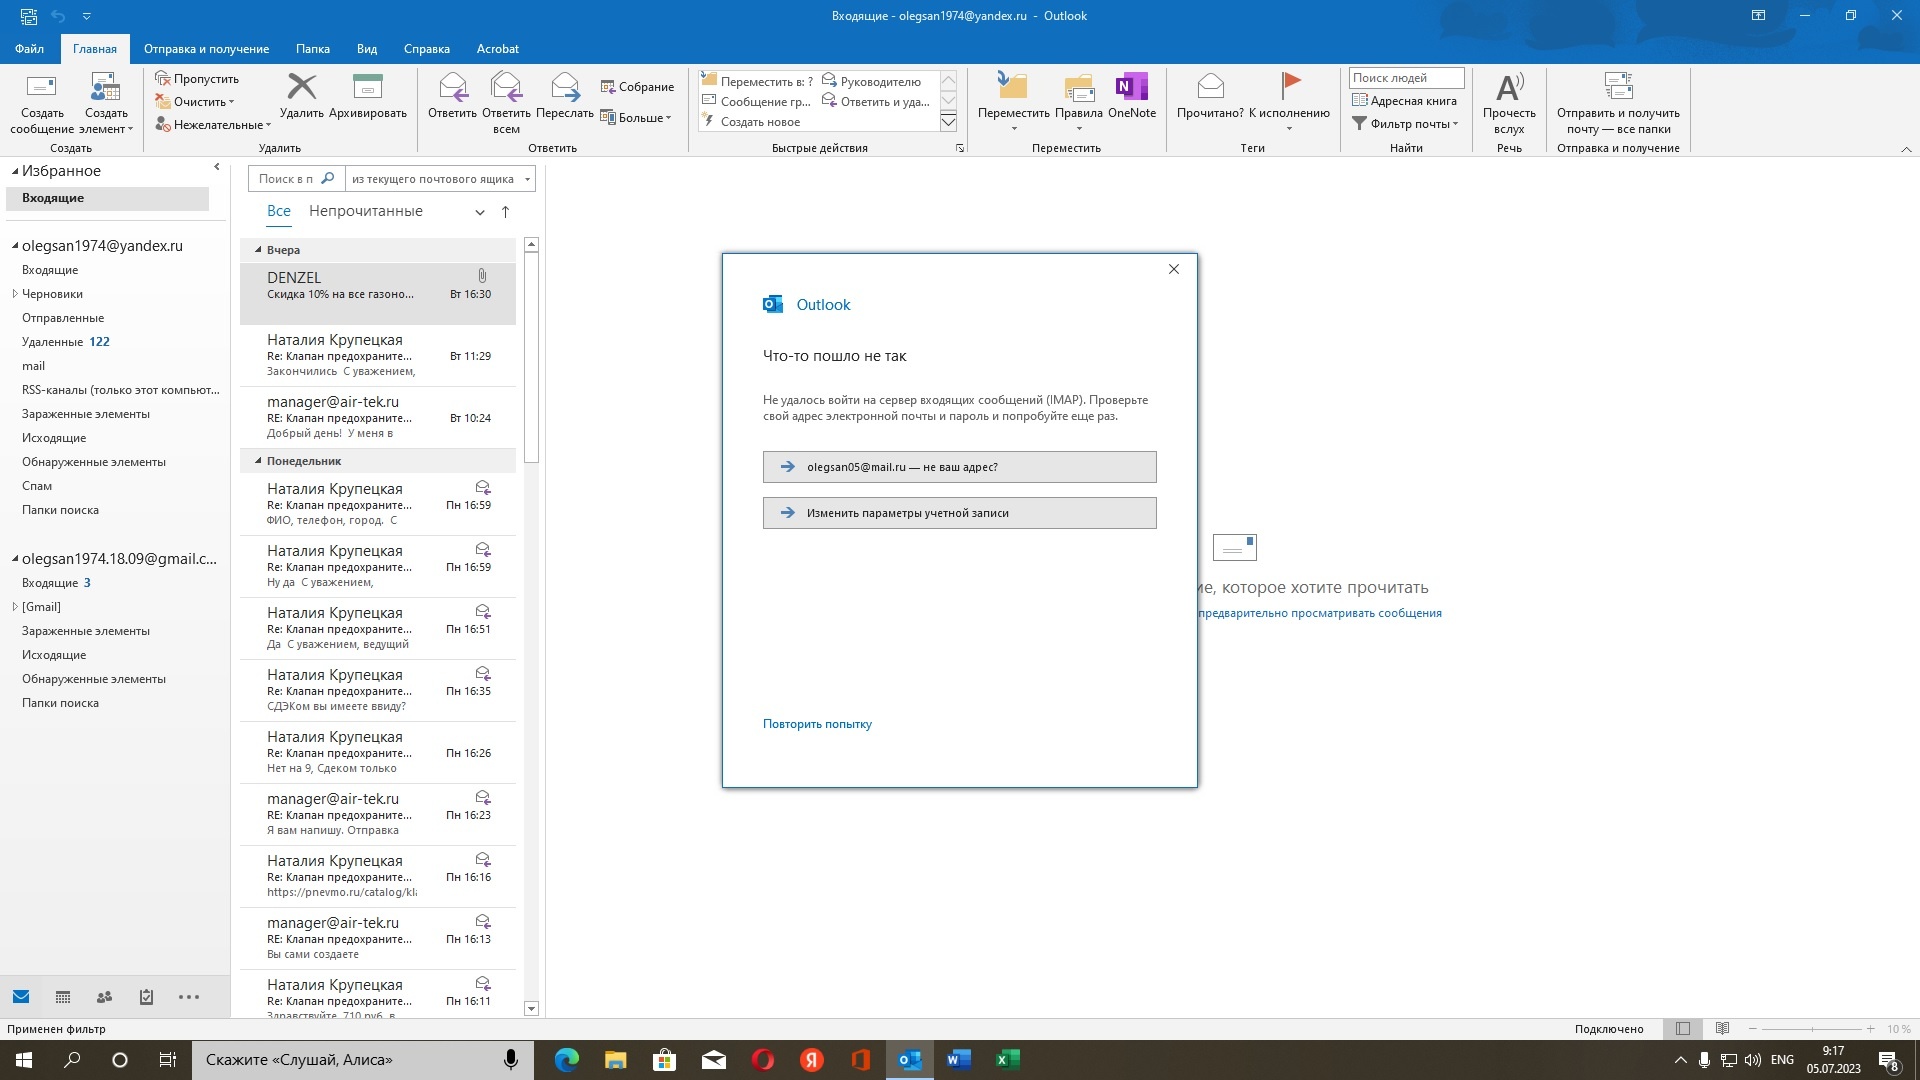Open Excel from the taskbar

pos(1007,1060)
